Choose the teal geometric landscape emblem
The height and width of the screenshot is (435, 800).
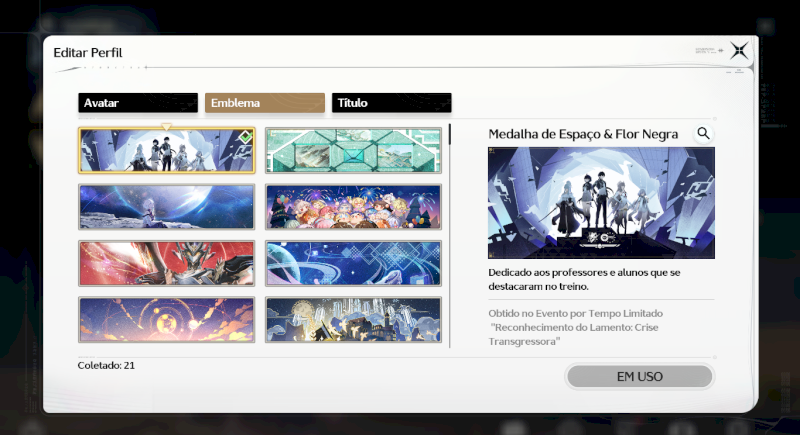(353, 150)
